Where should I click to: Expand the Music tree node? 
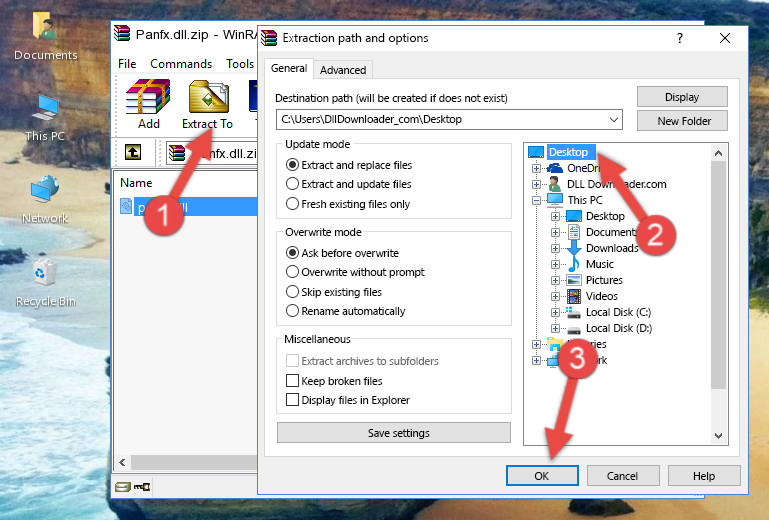click(x=555, y=264)
